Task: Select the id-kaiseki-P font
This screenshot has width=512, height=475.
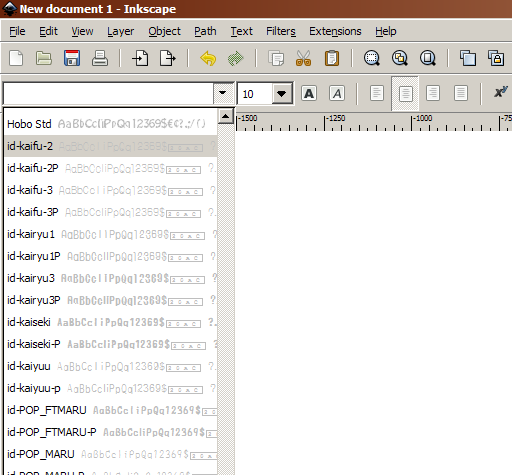Action: pyautogui.click(x=111, y=344)
